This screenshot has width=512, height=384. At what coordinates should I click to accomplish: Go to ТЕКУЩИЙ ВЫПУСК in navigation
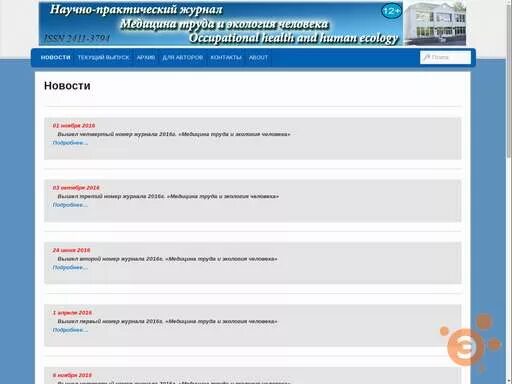point(103,58)
